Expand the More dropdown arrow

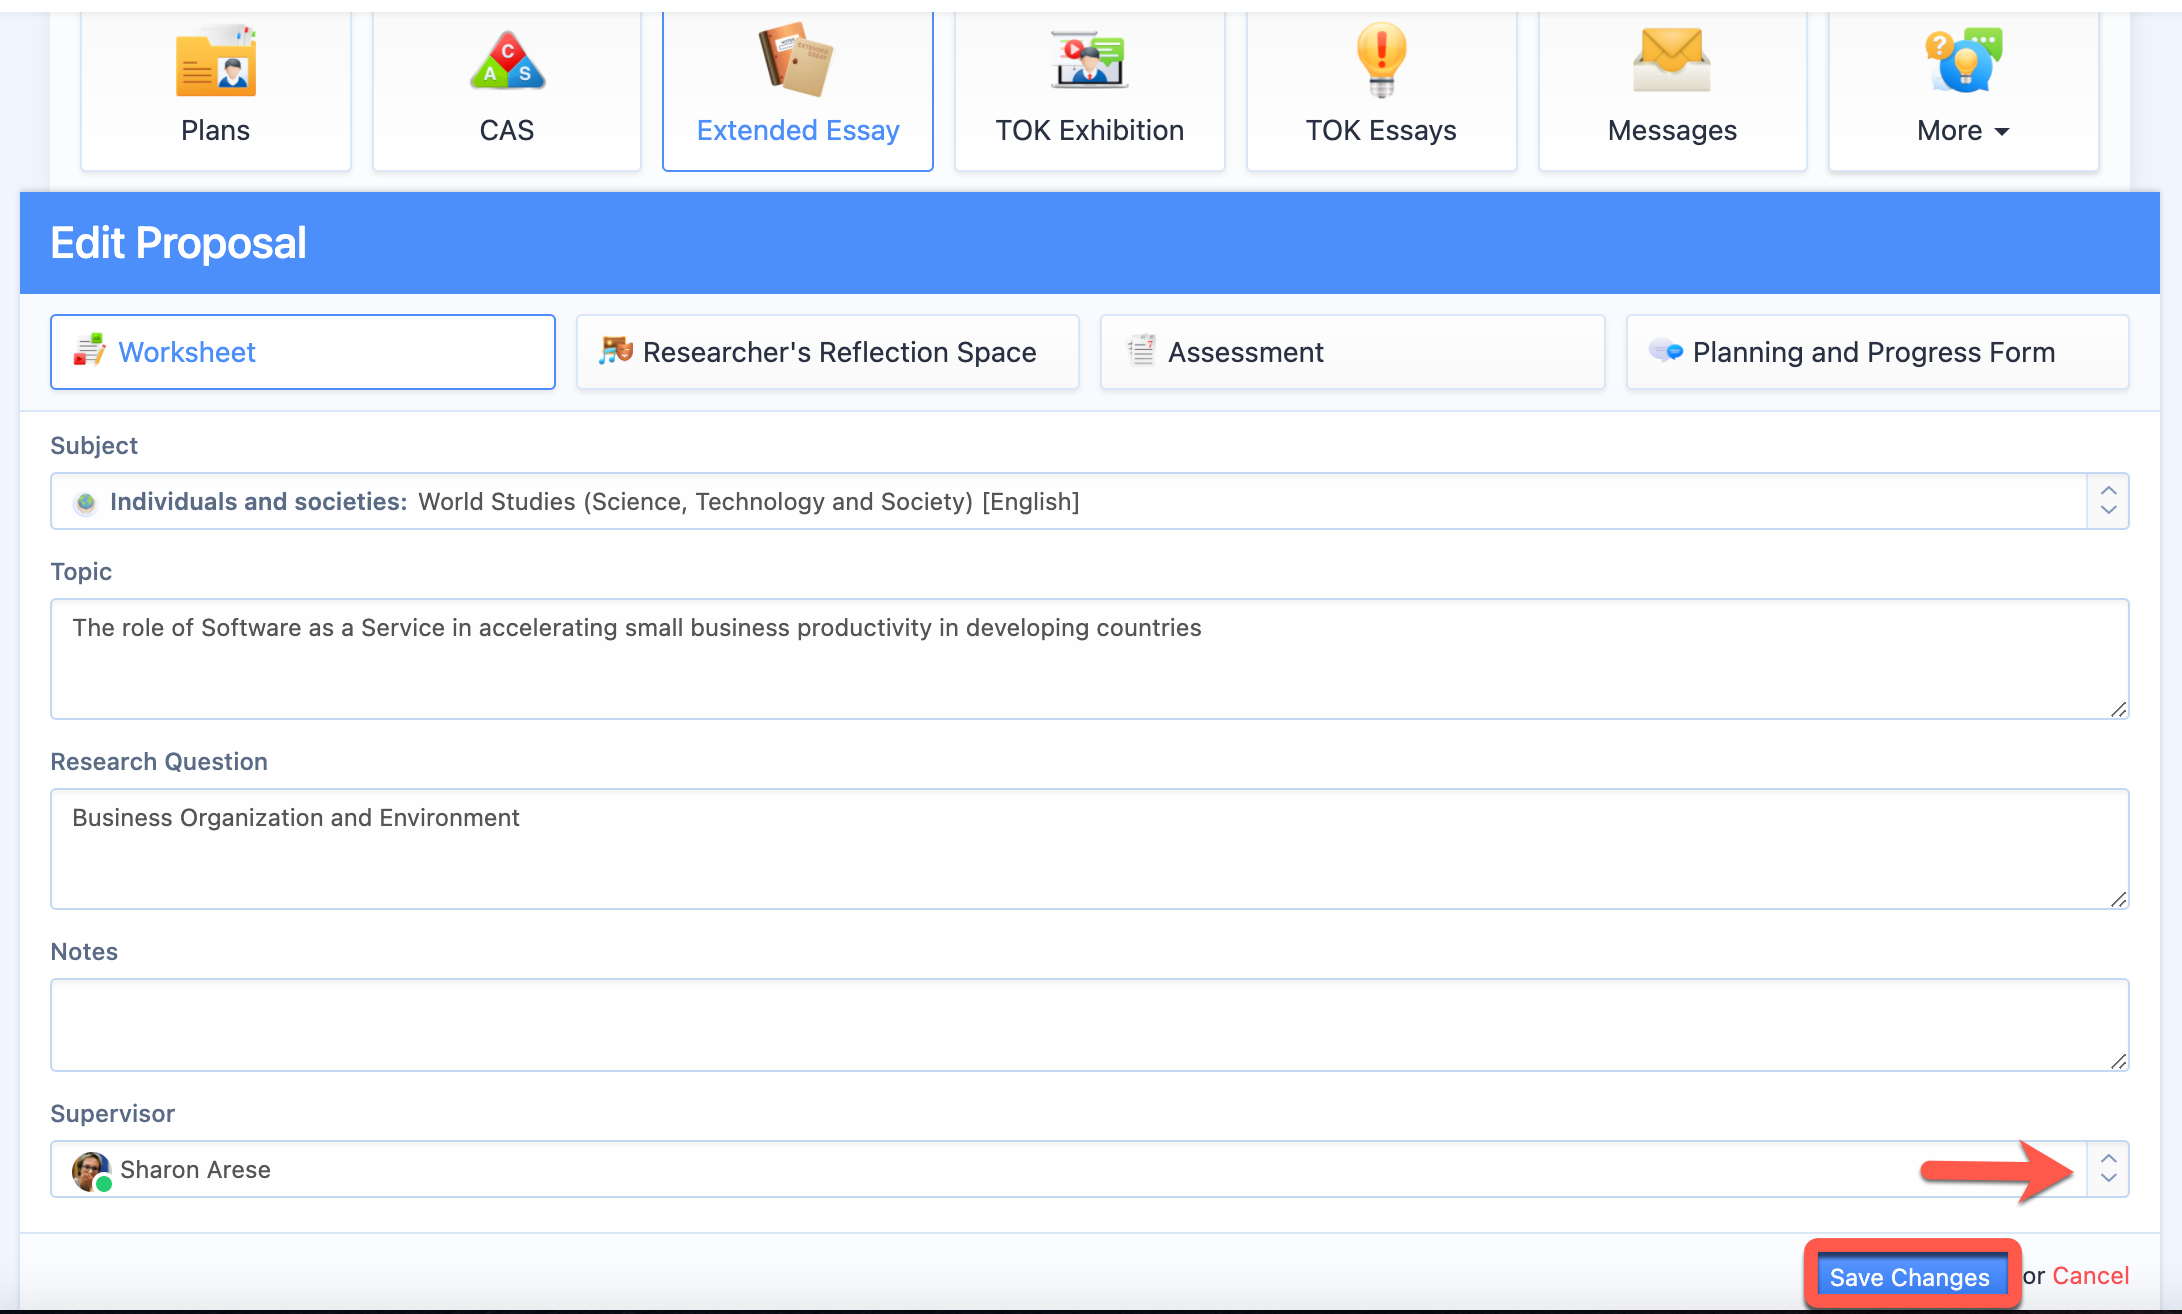[2002, 132]
